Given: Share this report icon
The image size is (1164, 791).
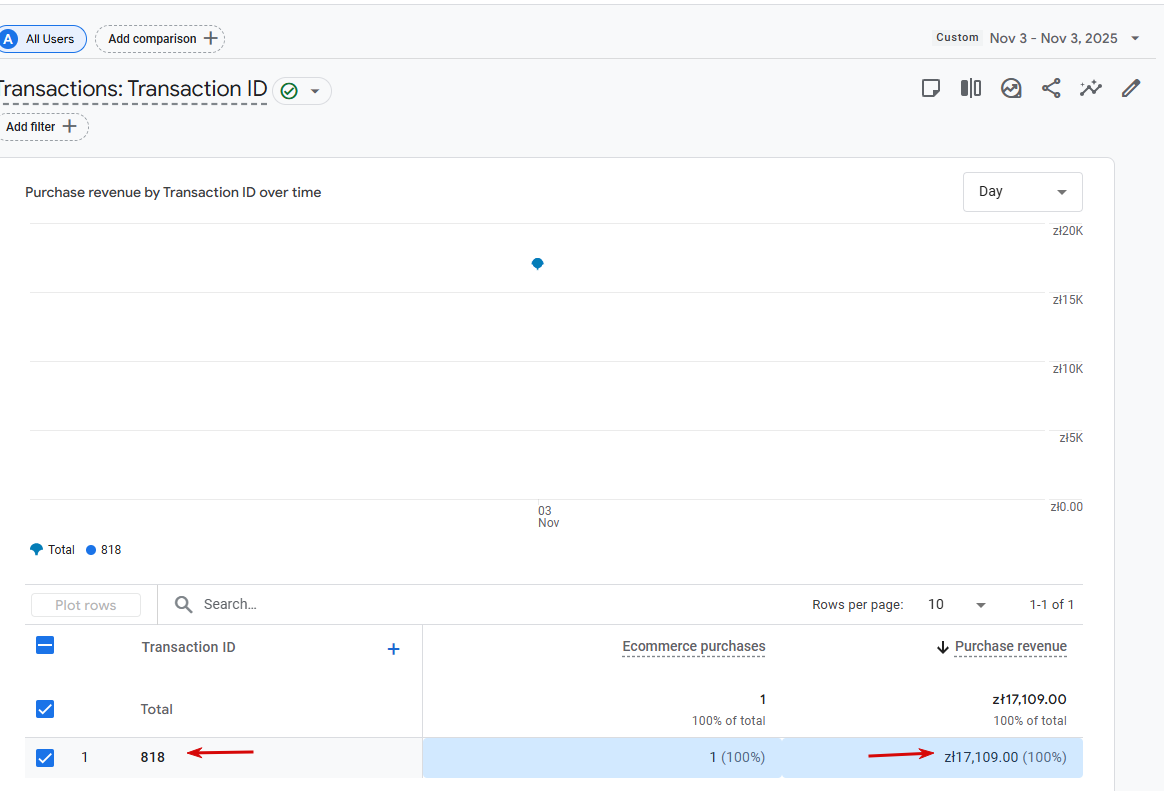Looking at the screenshot, I should click(x=1051, y=88).
